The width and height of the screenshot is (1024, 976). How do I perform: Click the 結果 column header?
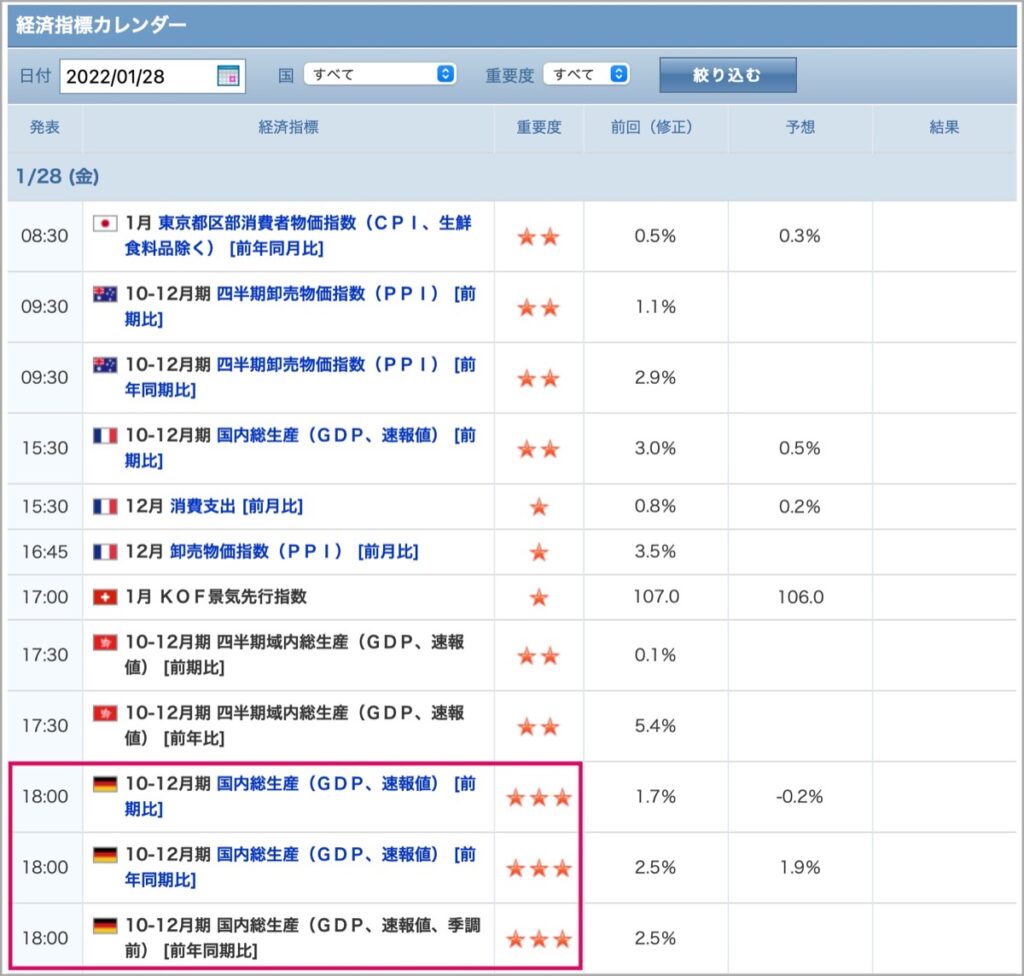944,127
